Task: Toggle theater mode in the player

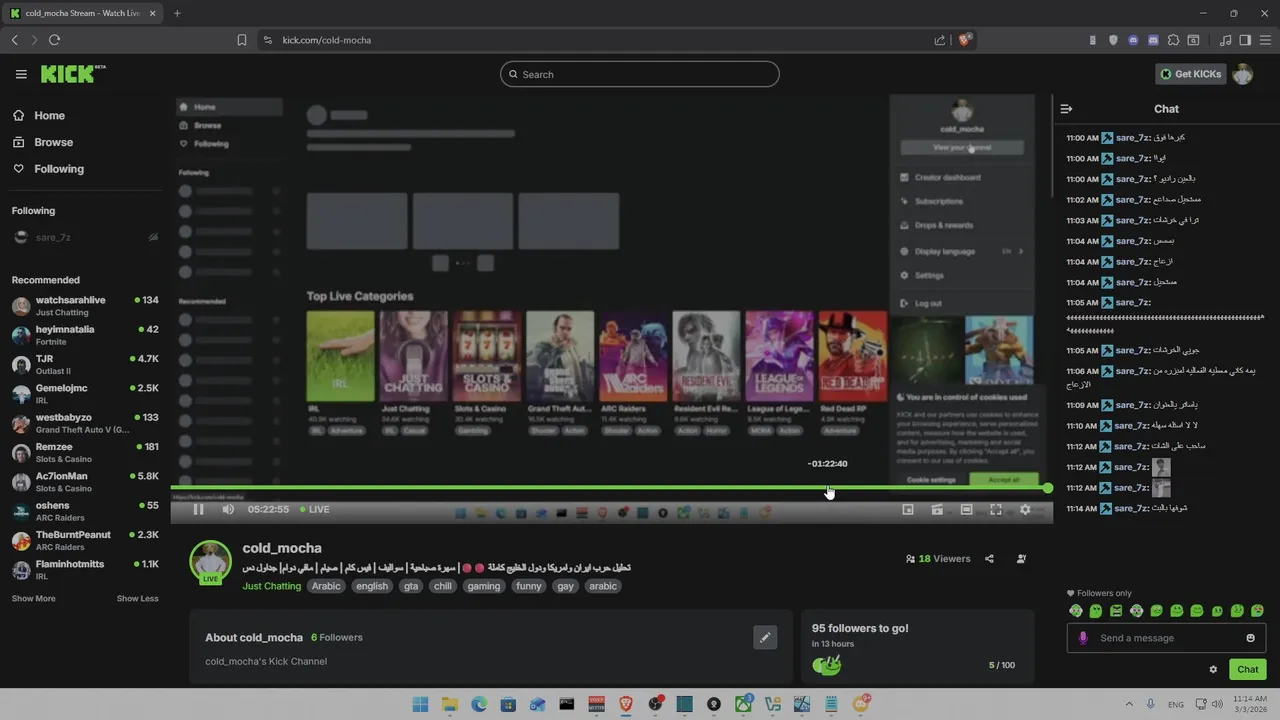Action: click(966, 510)
